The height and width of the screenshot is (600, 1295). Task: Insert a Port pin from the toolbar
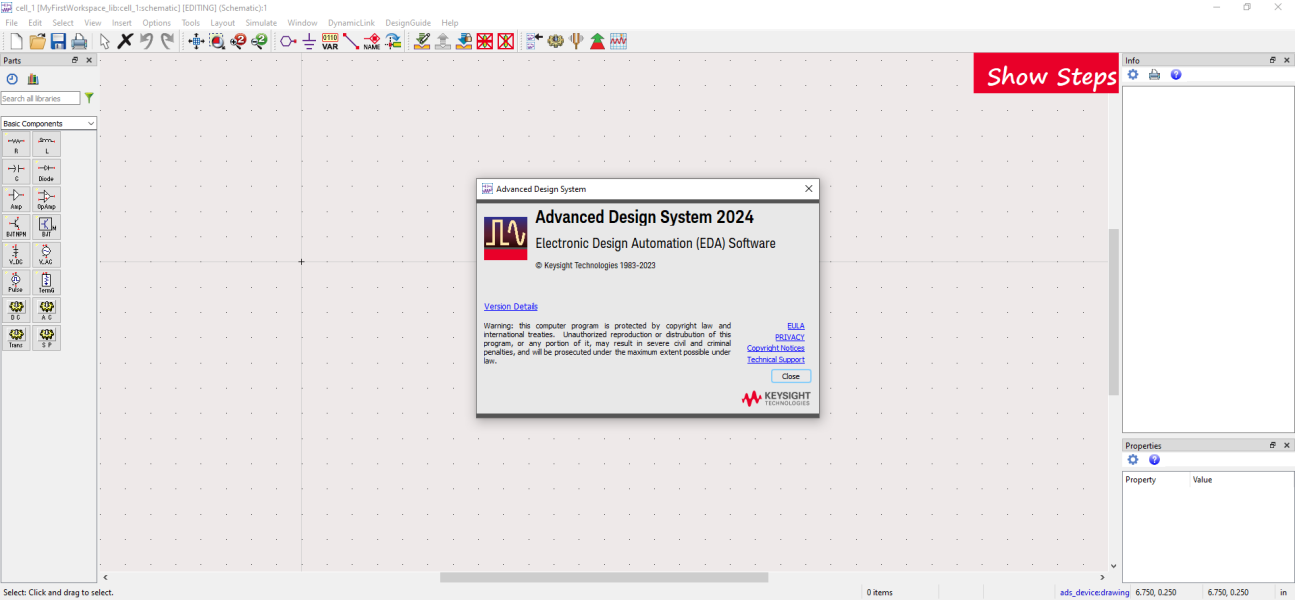(288, 41)
